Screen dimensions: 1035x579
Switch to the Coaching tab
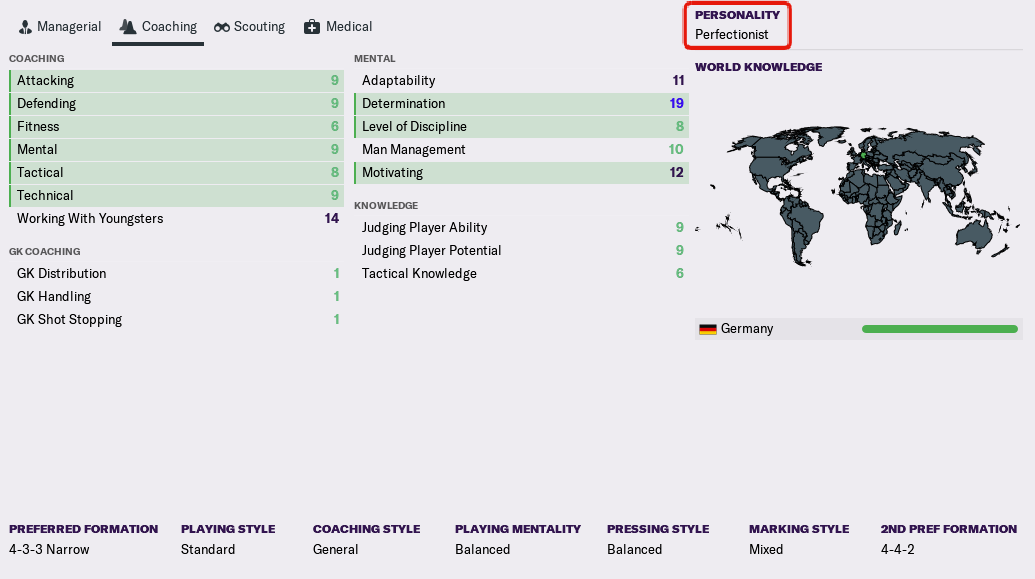[x=158, y=27]
